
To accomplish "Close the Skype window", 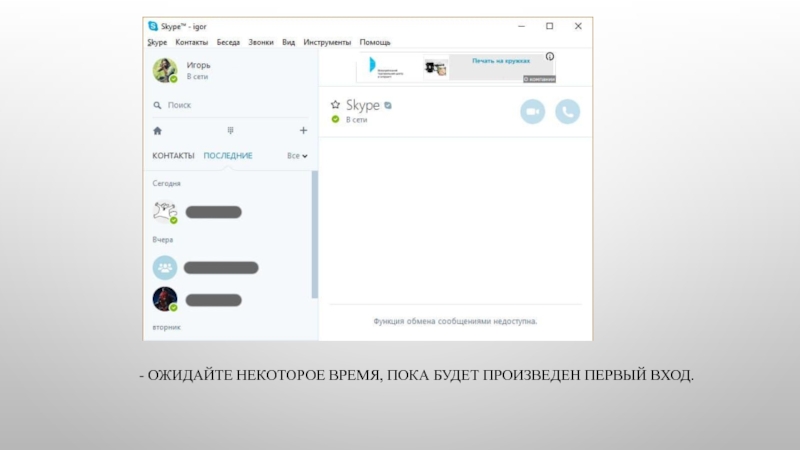I will (578, 26).
